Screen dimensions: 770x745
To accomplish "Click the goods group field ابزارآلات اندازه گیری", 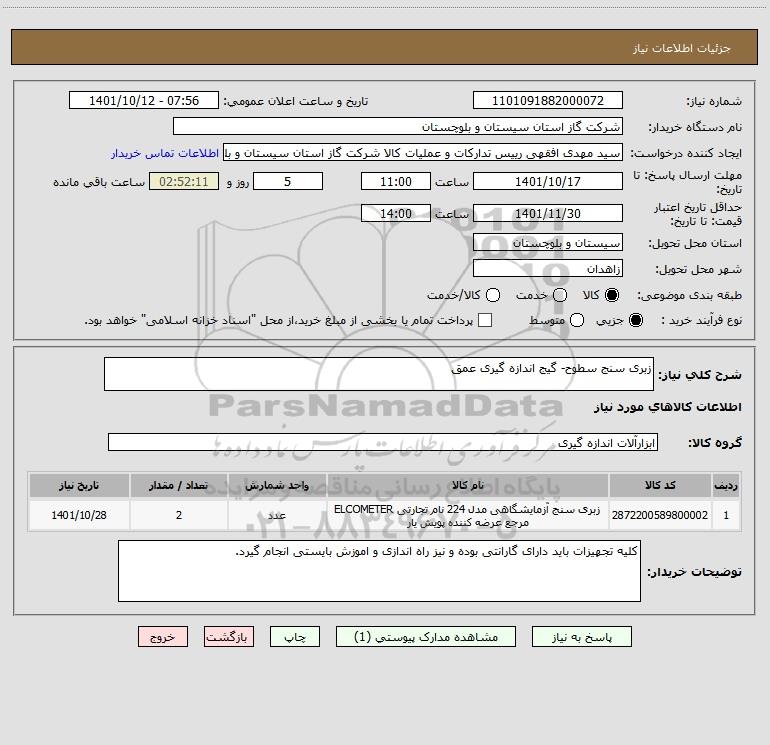I will coord(383,442).
